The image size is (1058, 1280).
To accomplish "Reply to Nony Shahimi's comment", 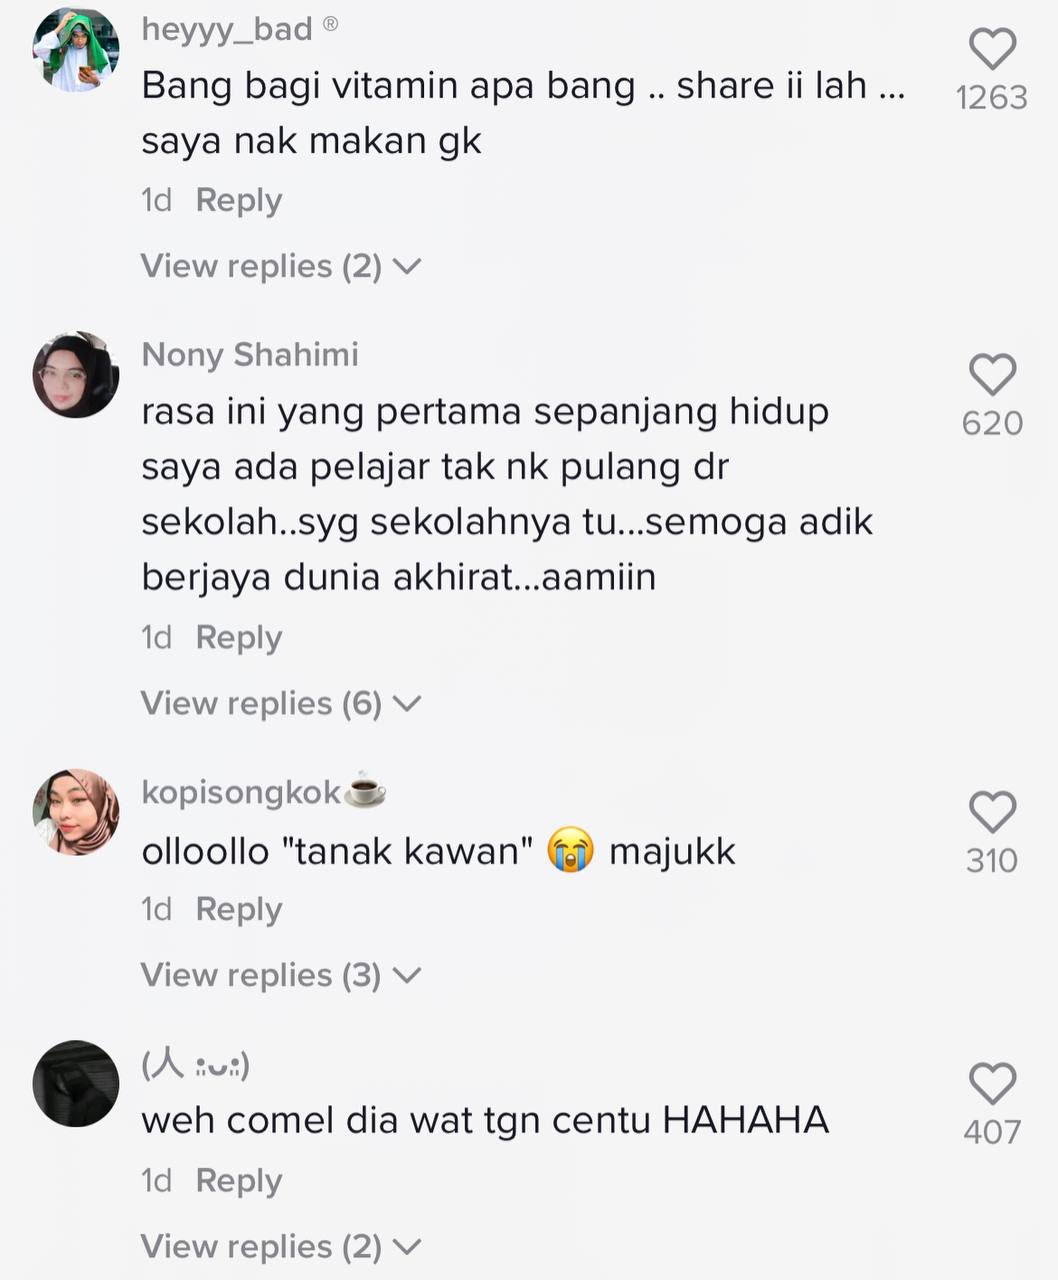I will [239, 637].
